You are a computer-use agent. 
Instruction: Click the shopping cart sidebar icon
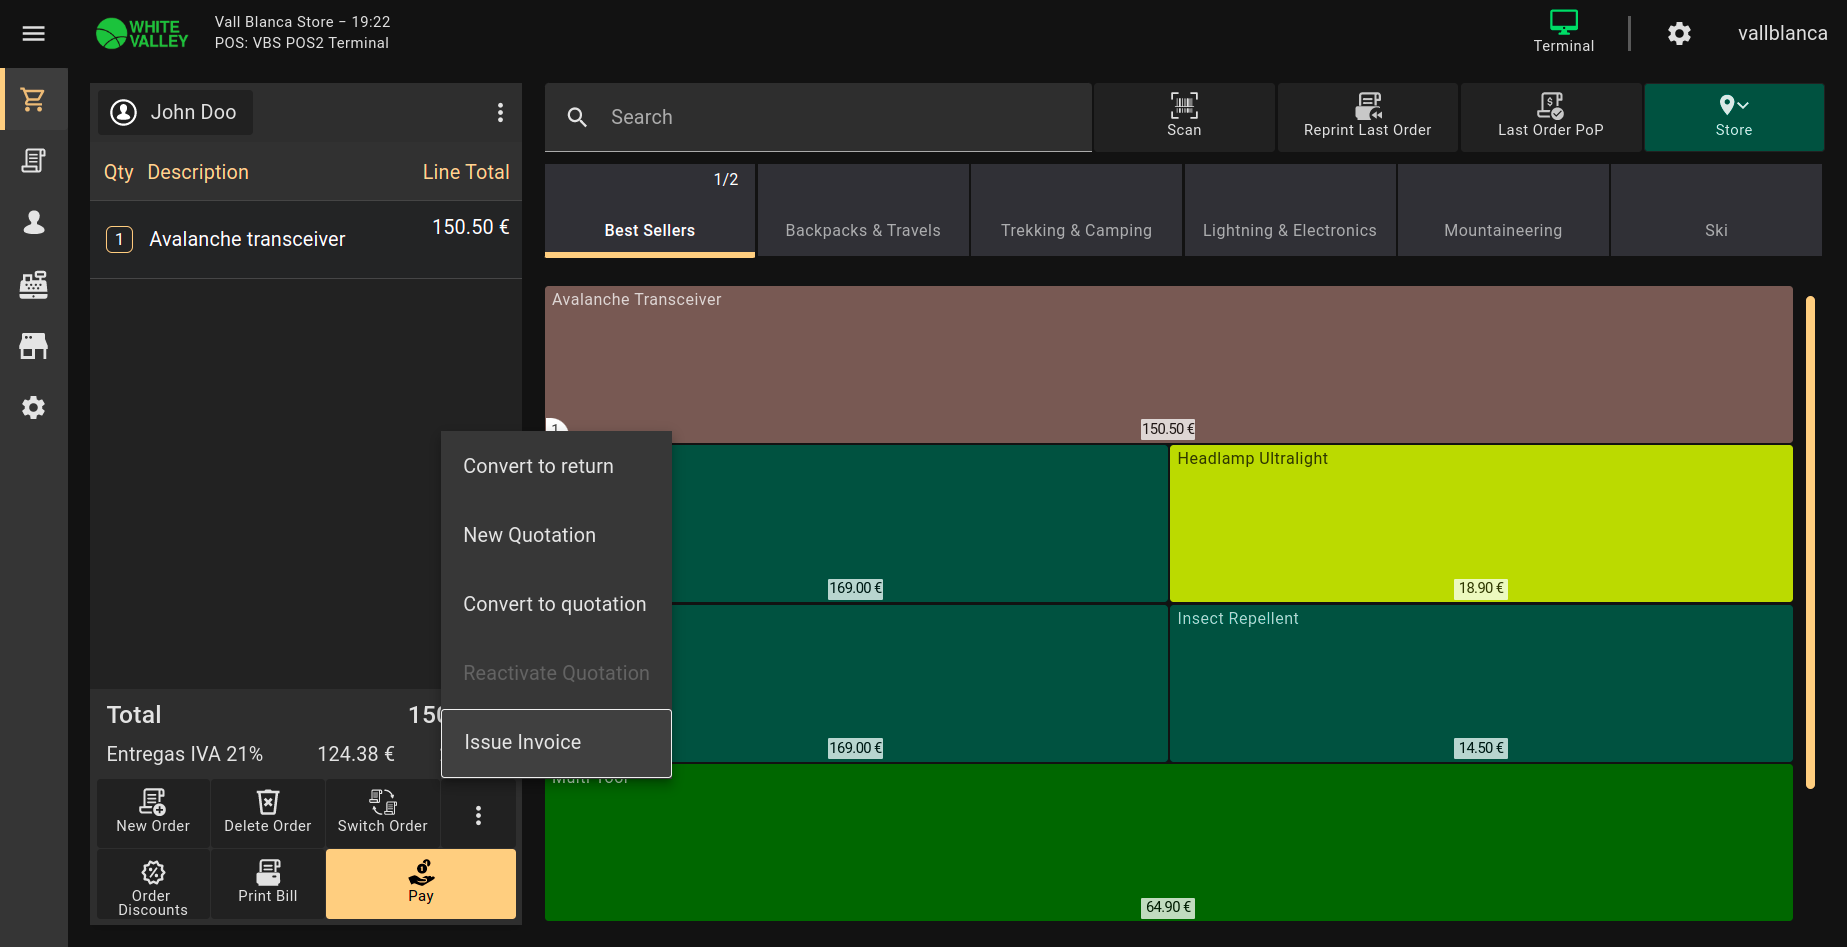point(33,100)
